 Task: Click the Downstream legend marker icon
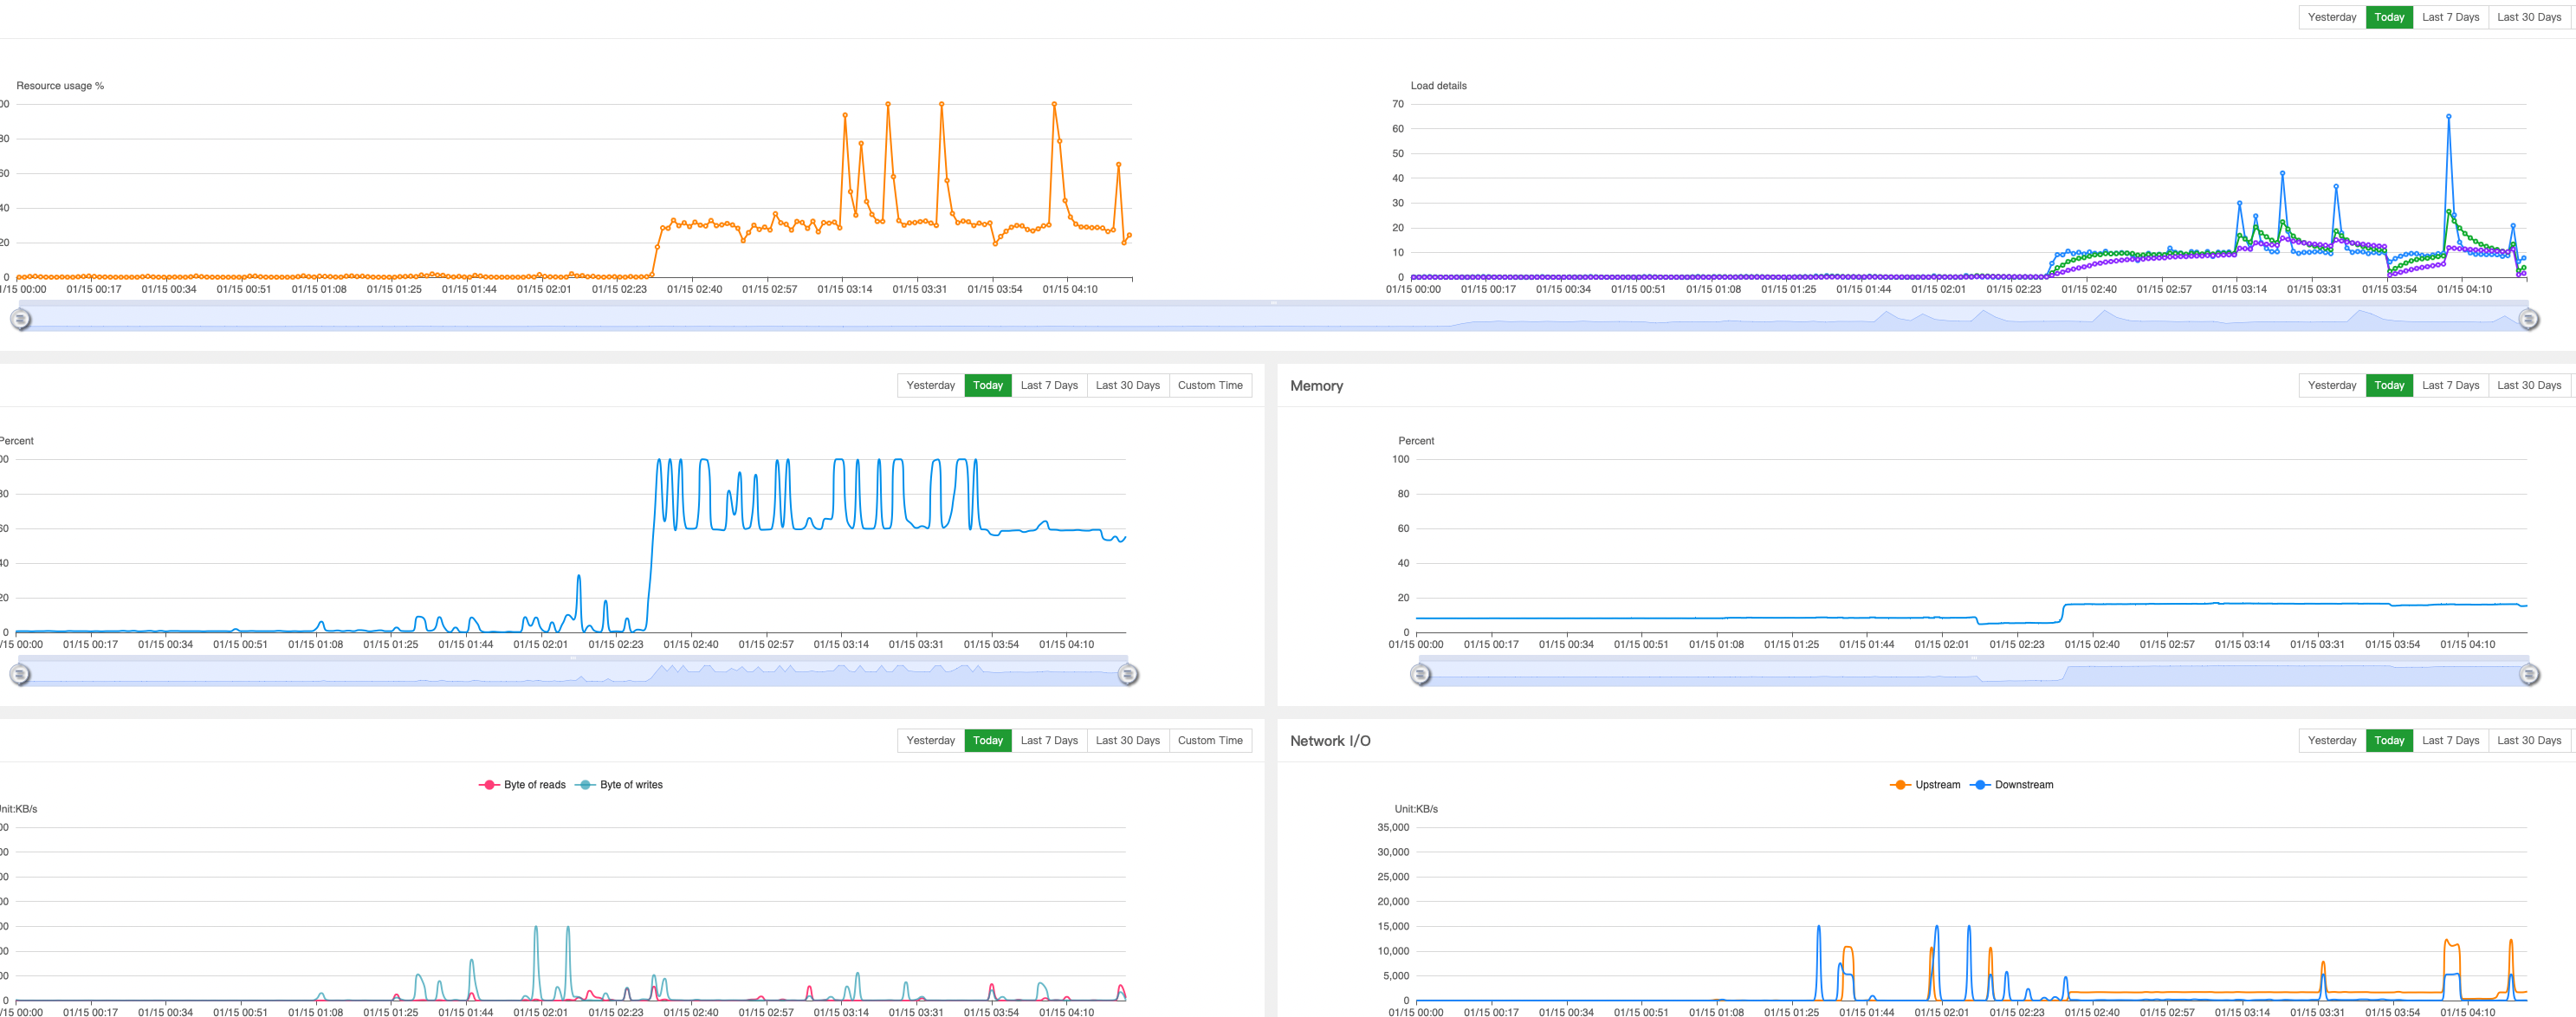[x=1979, y=784]
